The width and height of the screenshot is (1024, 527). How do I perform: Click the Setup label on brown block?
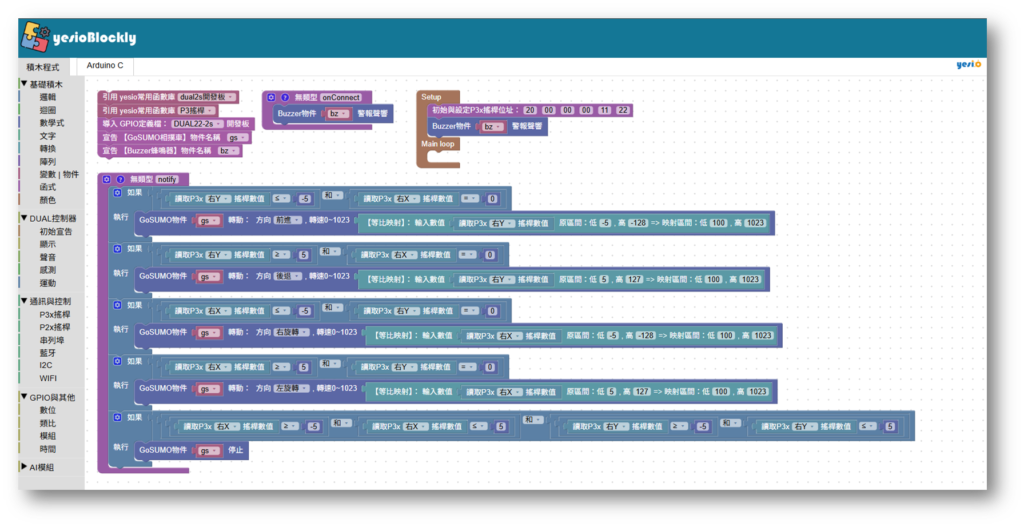431,97
